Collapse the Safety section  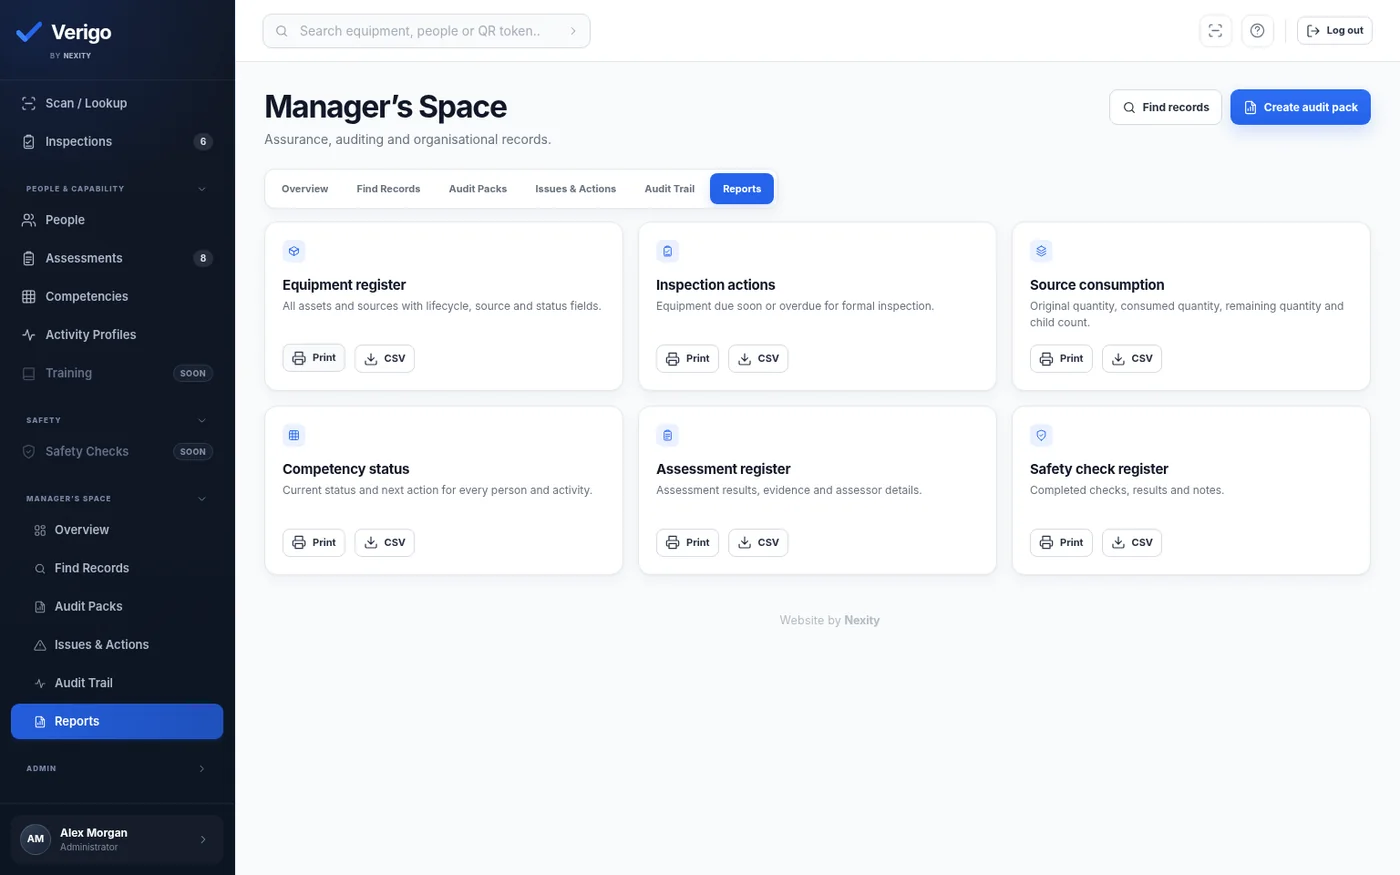(x=202, y=421)
